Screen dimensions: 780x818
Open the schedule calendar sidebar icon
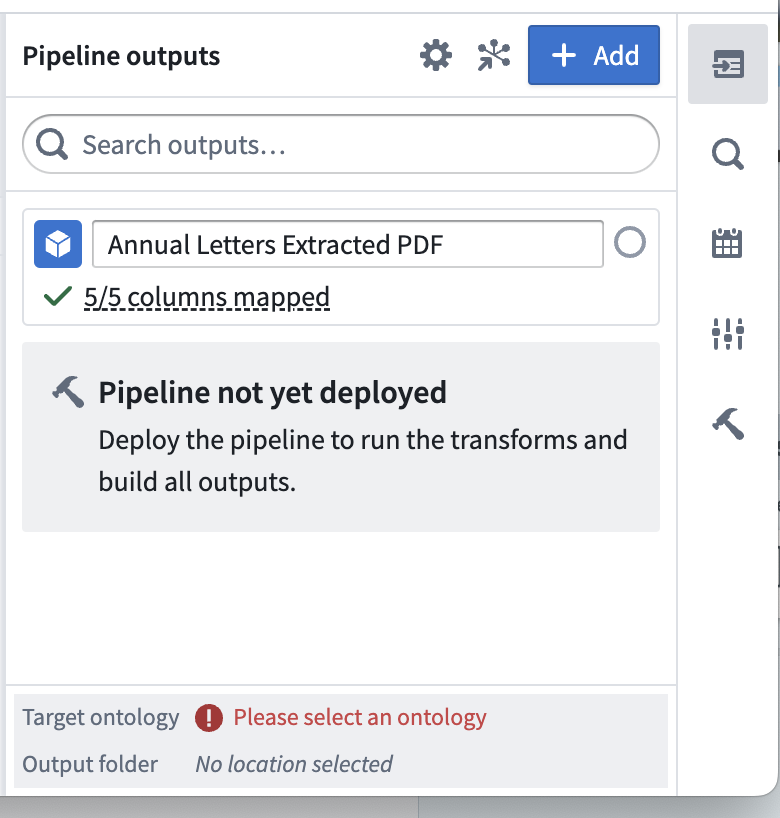727,243
